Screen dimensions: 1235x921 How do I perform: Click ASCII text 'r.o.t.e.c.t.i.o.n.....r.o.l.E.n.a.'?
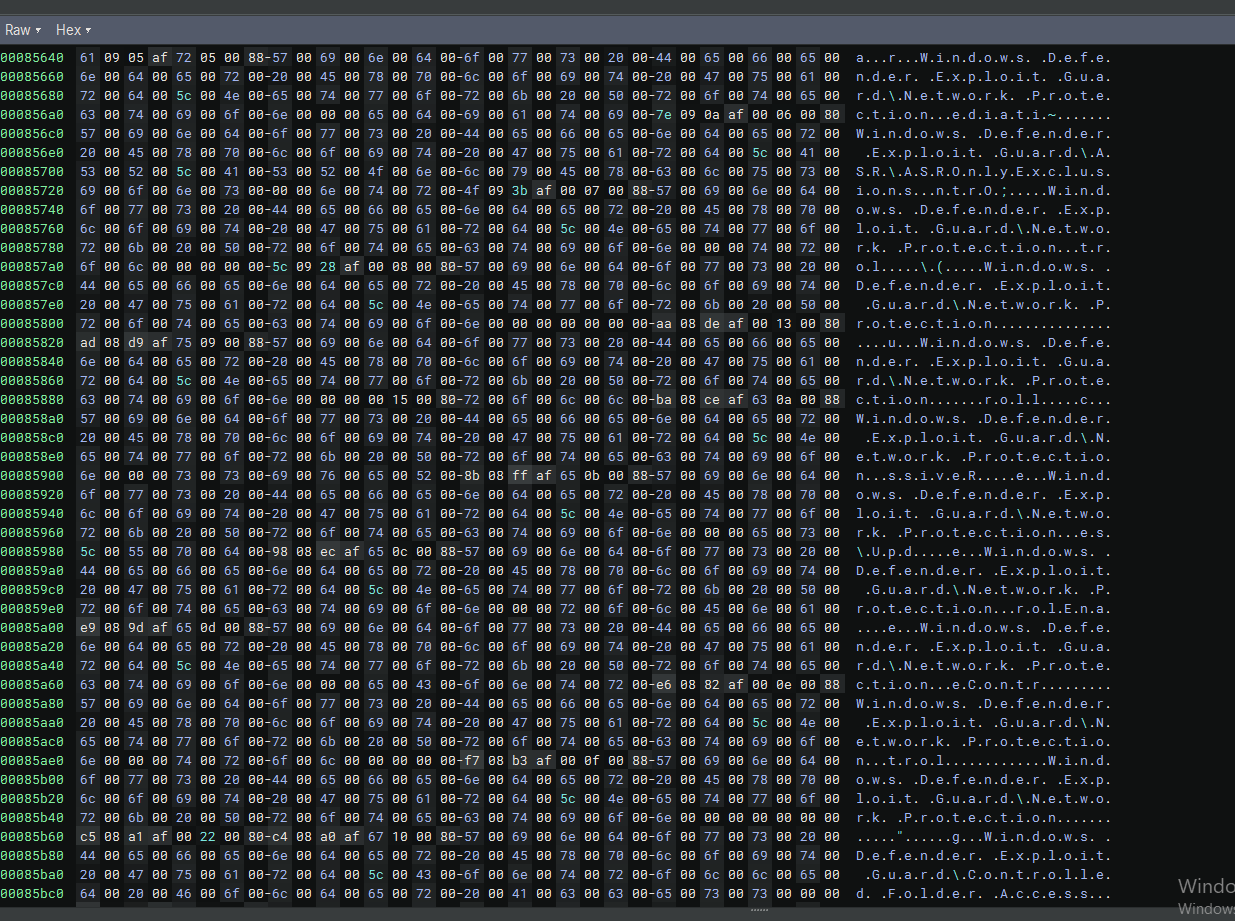(x=983, y=608)
